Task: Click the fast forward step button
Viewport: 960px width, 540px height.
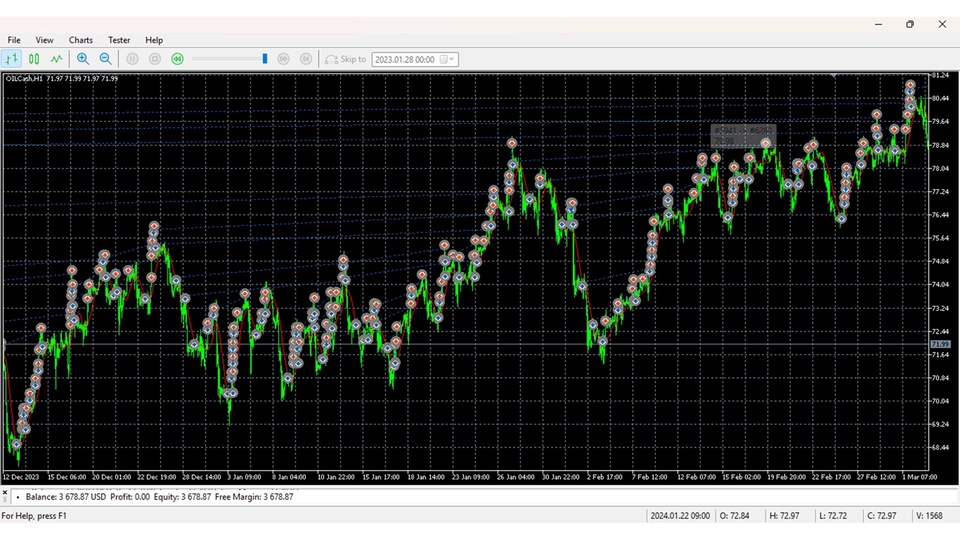Action: click(x=284, y=59)
